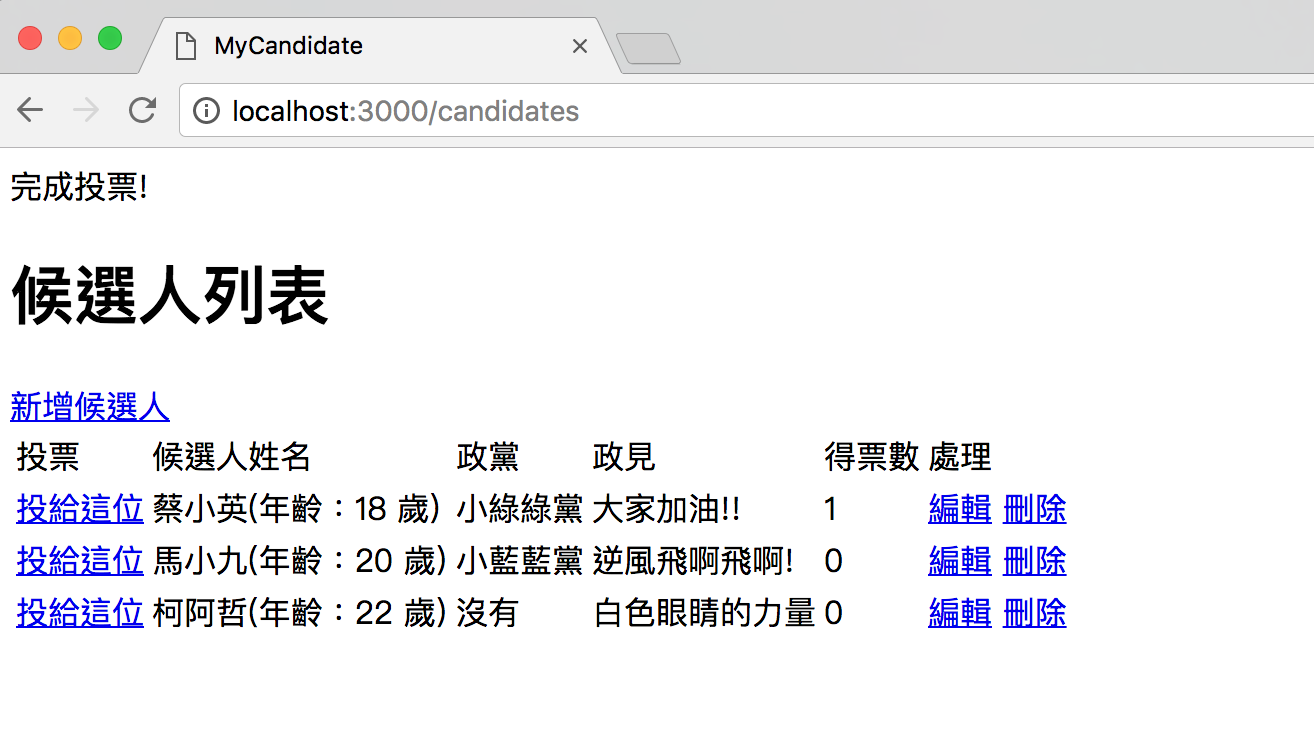Edit candidate 馬小九 with 編輯
Viewport: 1314px width, 746px height.
959,561
